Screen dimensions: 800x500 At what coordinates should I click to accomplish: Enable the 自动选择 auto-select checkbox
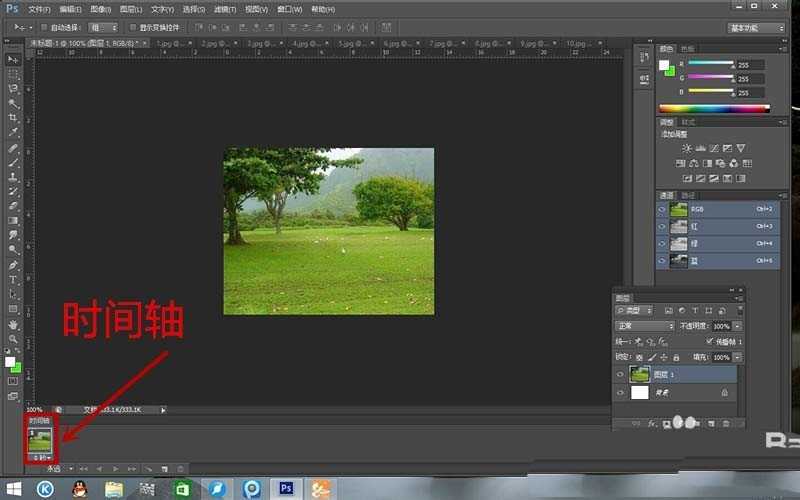44,28
